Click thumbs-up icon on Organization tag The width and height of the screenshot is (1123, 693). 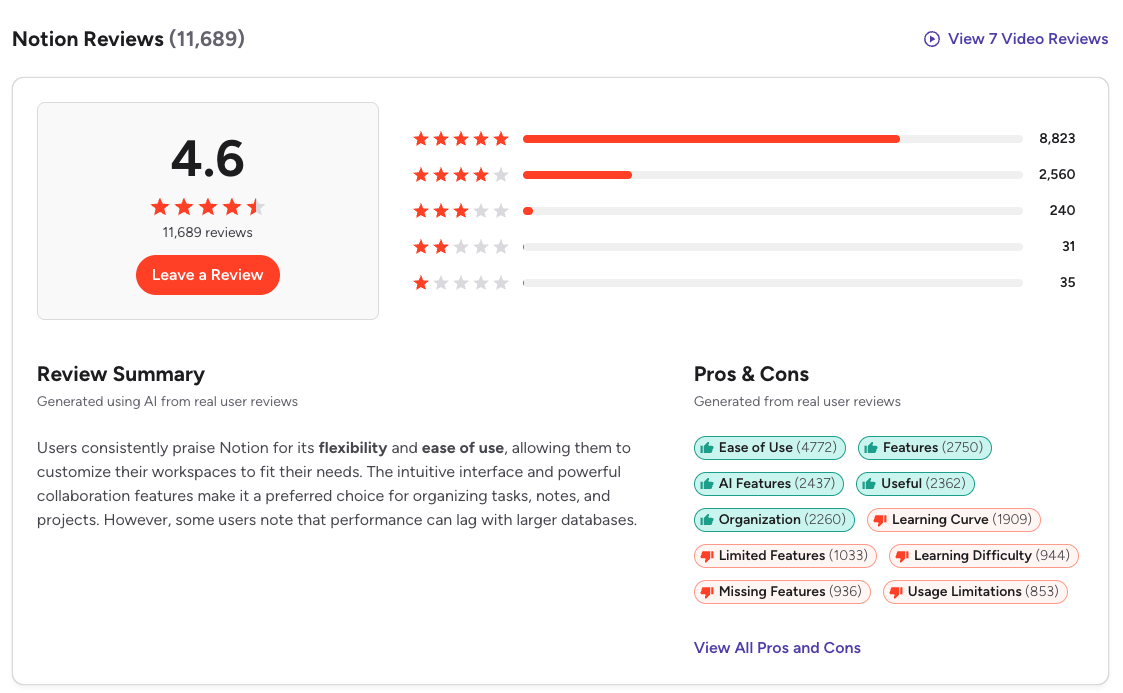pyautogui.click(x=707, y=520)
